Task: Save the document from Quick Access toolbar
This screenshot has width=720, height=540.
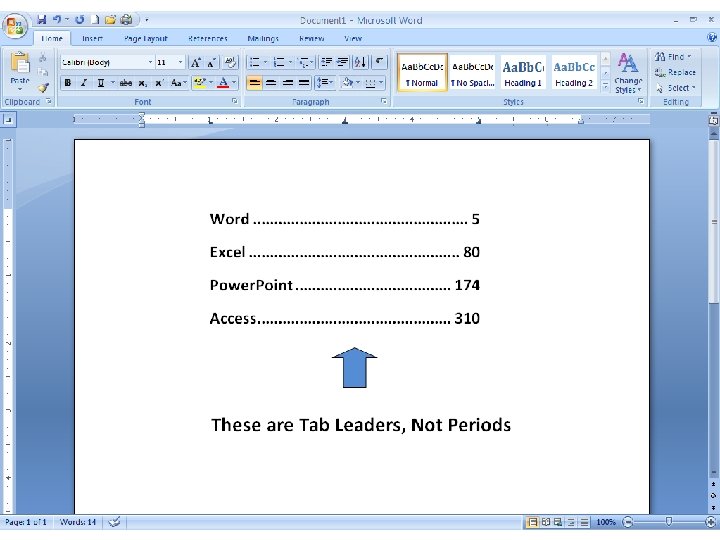Action: coord(42,20)
